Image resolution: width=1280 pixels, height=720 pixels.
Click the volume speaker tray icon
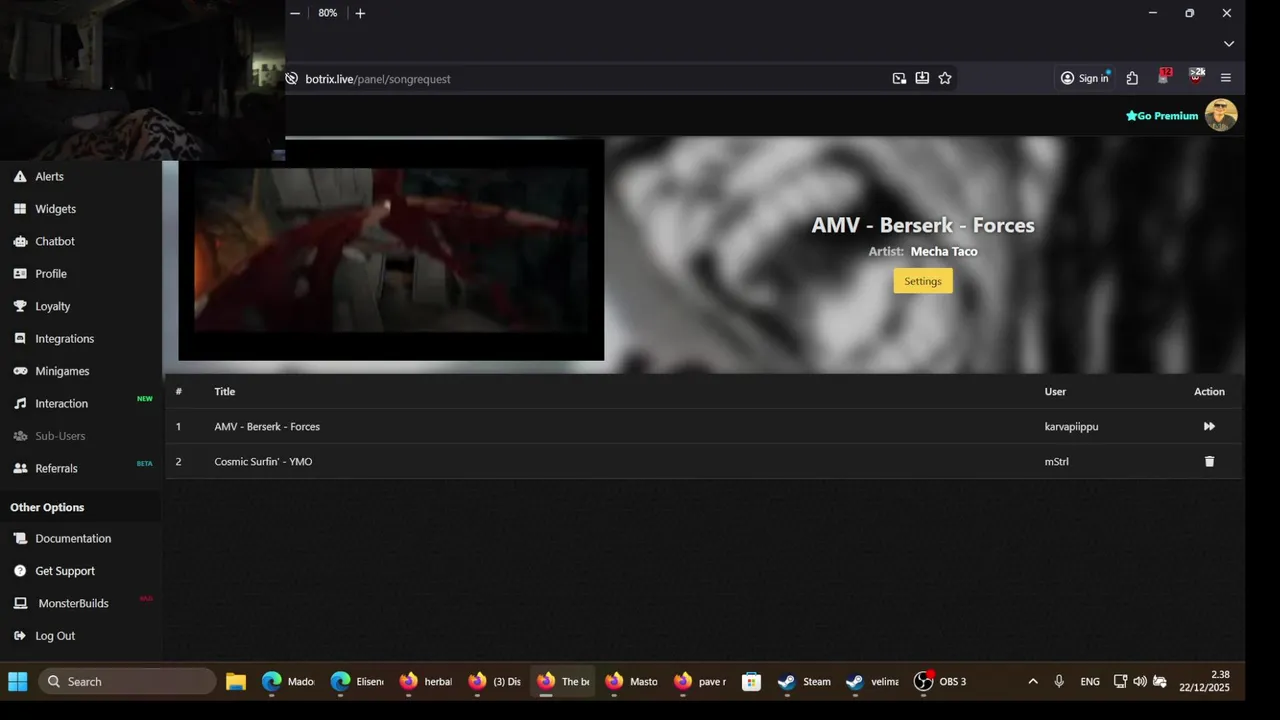[1139, 682]
